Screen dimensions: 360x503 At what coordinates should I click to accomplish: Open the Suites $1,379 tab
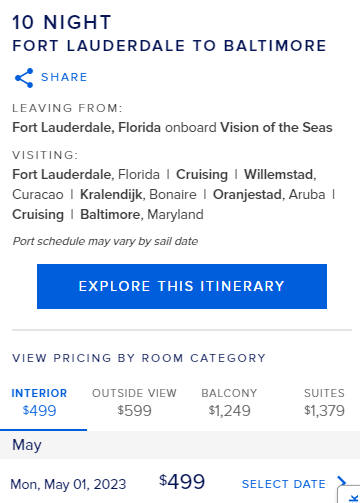(324, 402)
